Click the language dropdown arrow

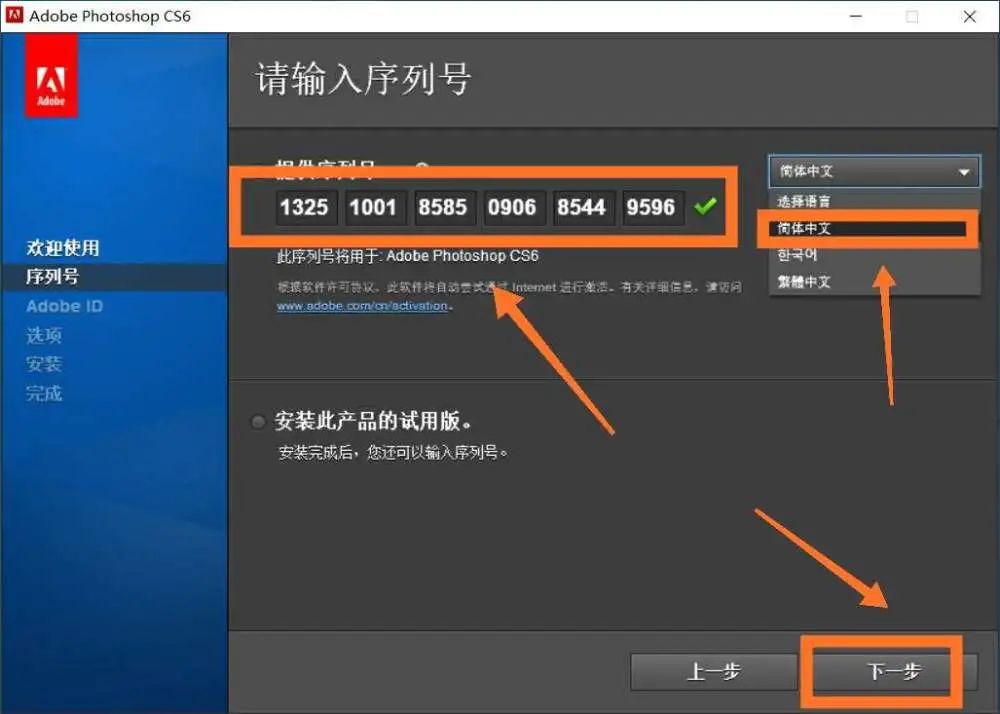(x=964, y=171)
